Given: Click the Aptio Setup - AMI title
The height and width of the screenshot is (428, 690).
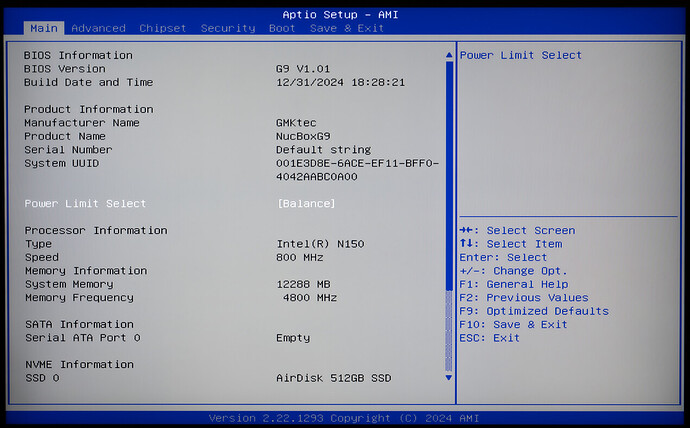Looking at the screenshot, I should pyautogui.click(x=340, y=15).
